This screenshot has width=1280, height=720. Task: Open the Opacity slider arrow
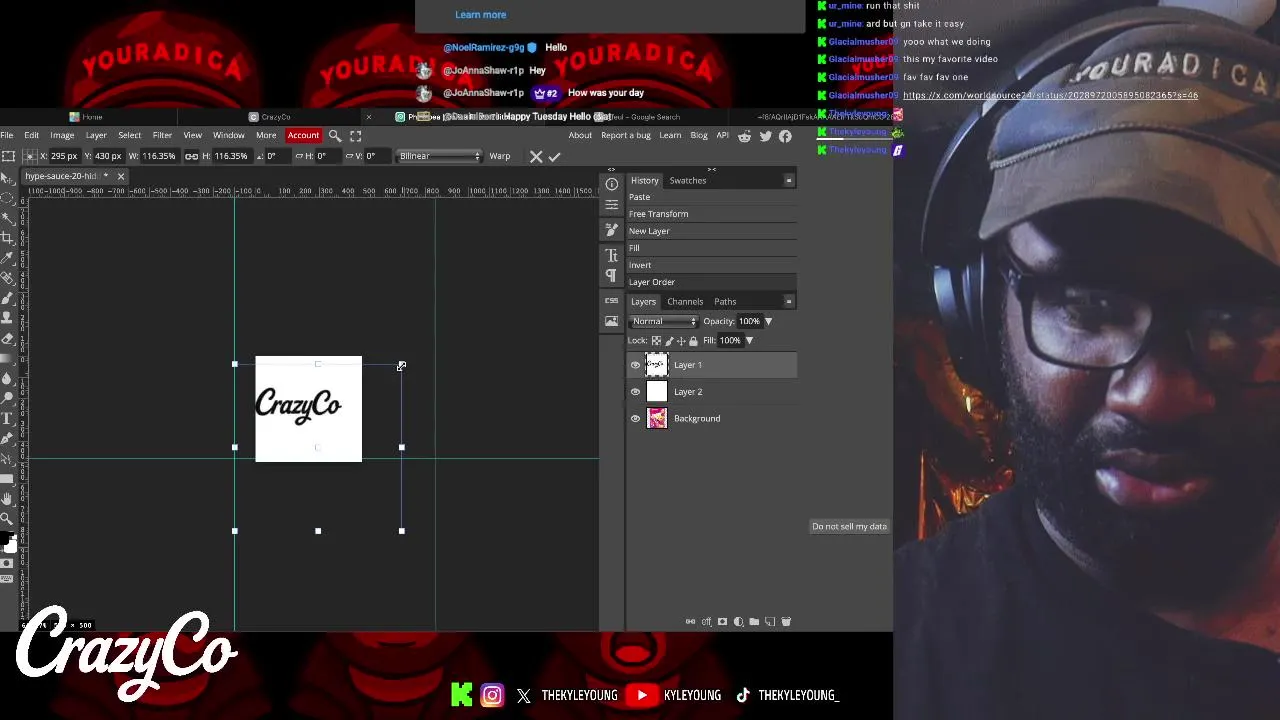768,321
